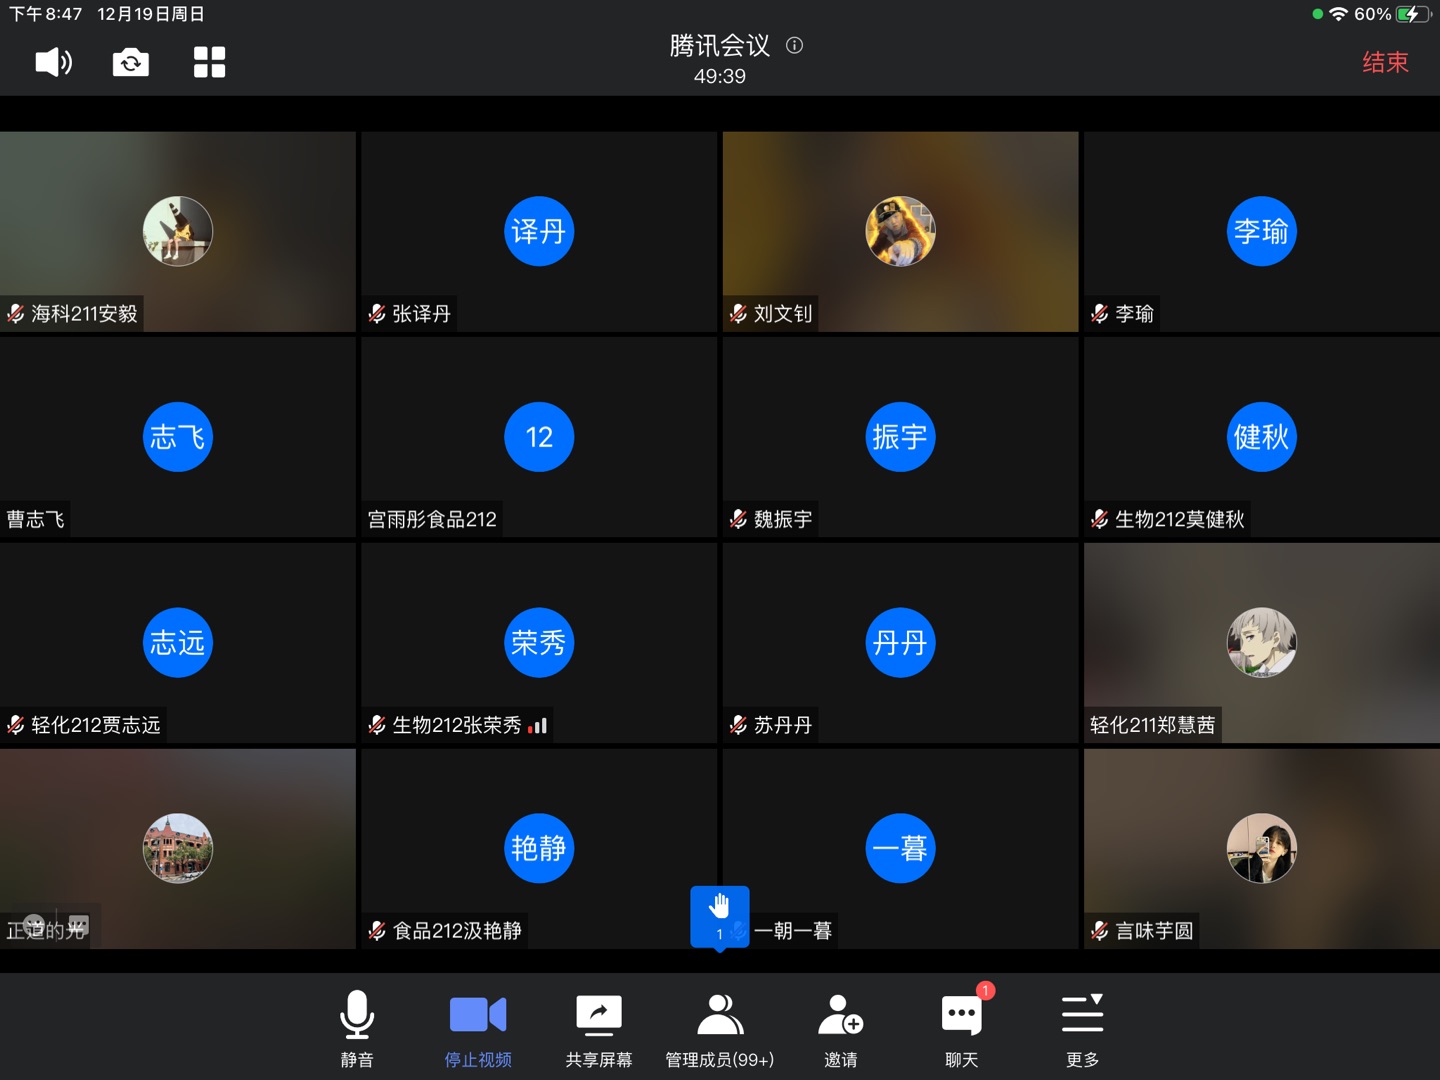This screenshot has width=1440, height=1080.
Task: Open 管理成员(99+) members panel
Action: click(x=719, y=1028)
